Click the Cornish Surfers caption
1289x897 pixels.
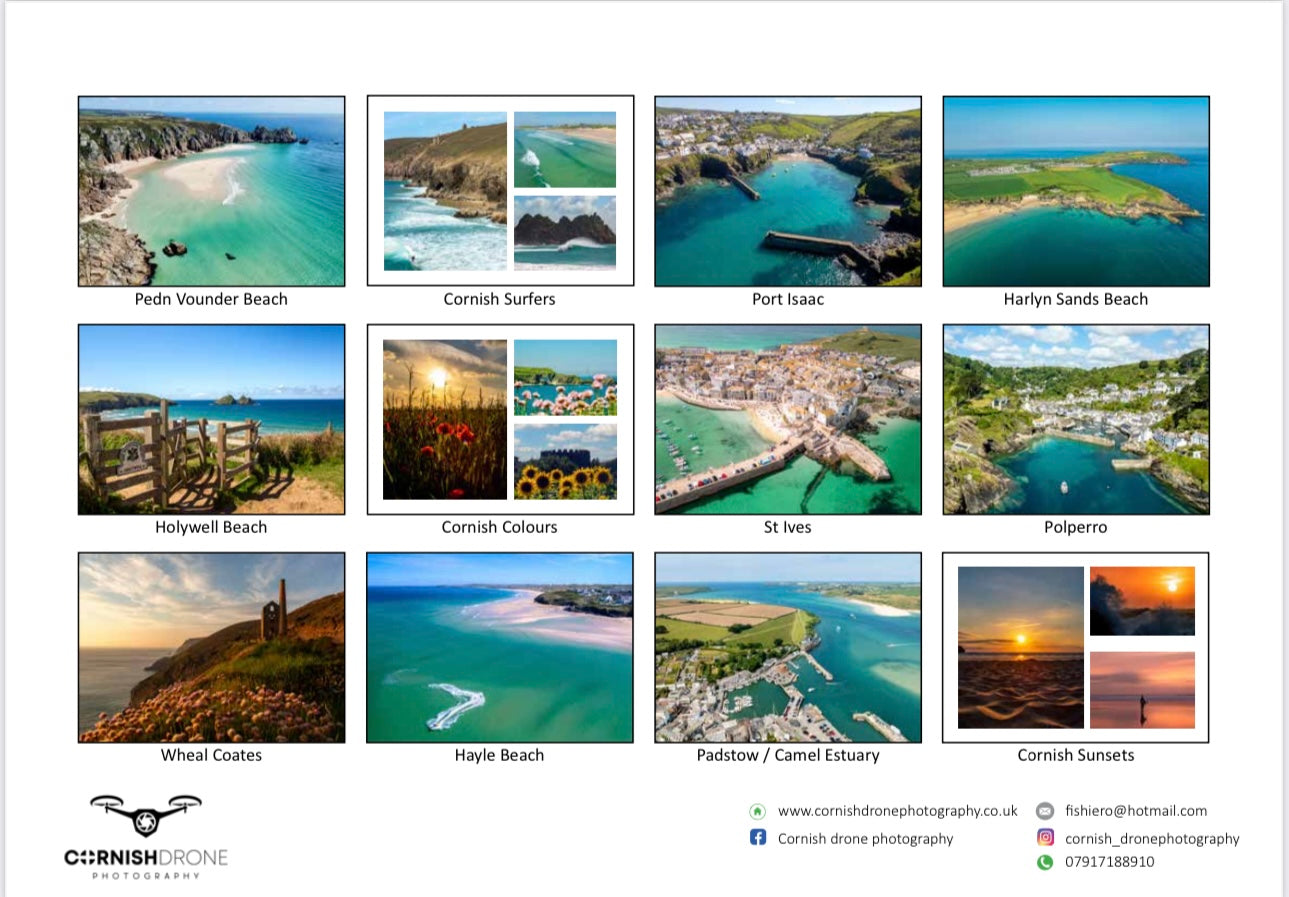(x=499, y=299)
